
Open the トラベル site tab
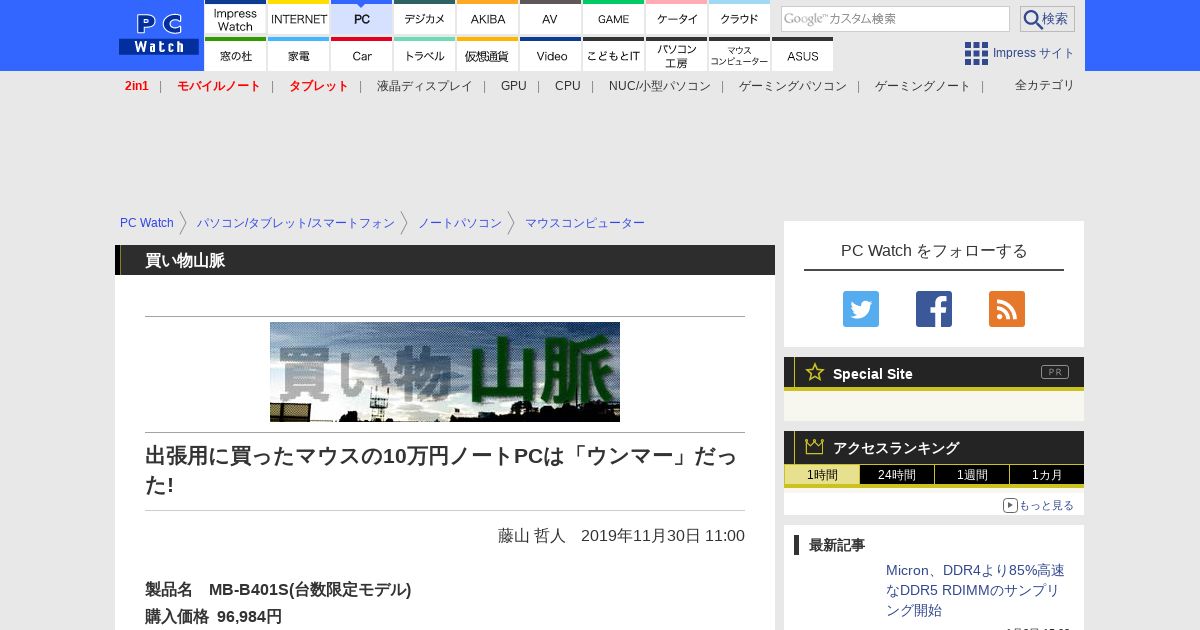pos(424,54)
